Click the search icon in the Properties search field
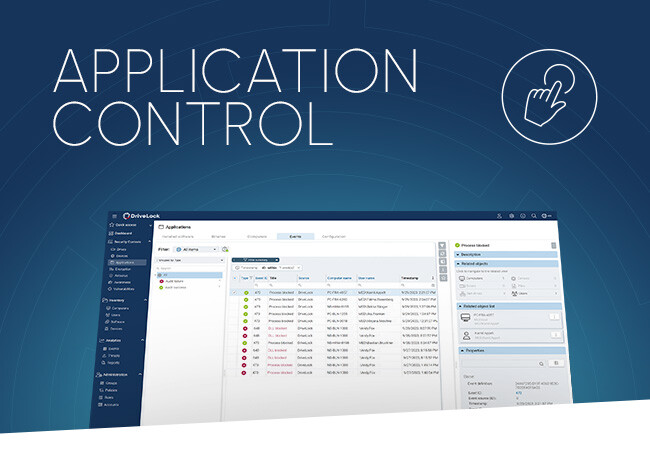This screenshot has width=650, height=450. 541,363
